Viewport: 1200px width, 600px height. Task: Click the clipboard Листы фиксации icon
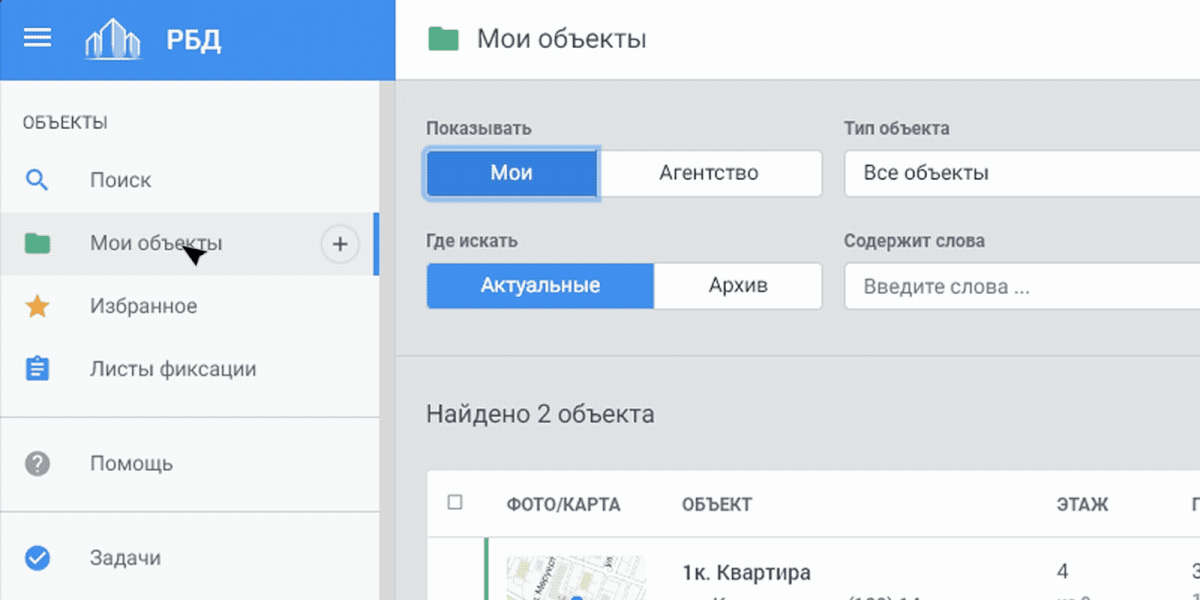(x=37, y=369)
